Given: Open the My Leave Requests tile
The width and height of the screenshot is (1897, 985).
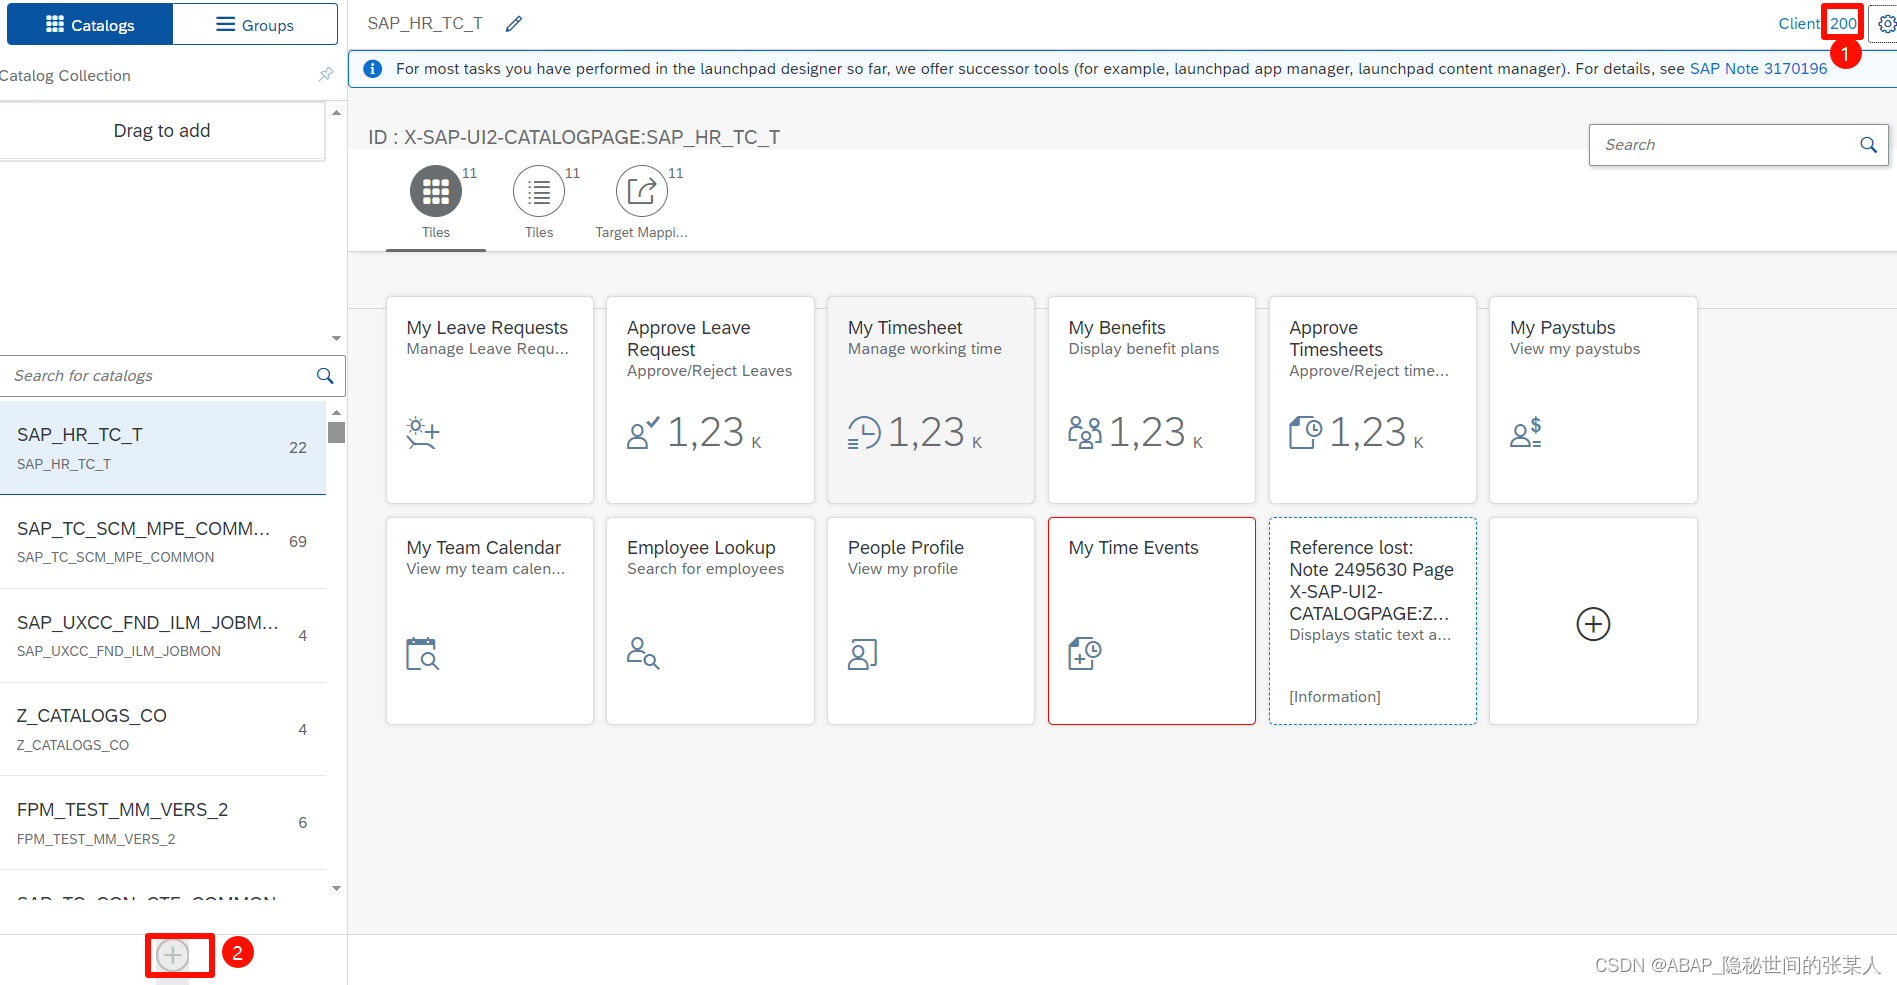Looking at the screenshot, I should click(x=490, y=400).
